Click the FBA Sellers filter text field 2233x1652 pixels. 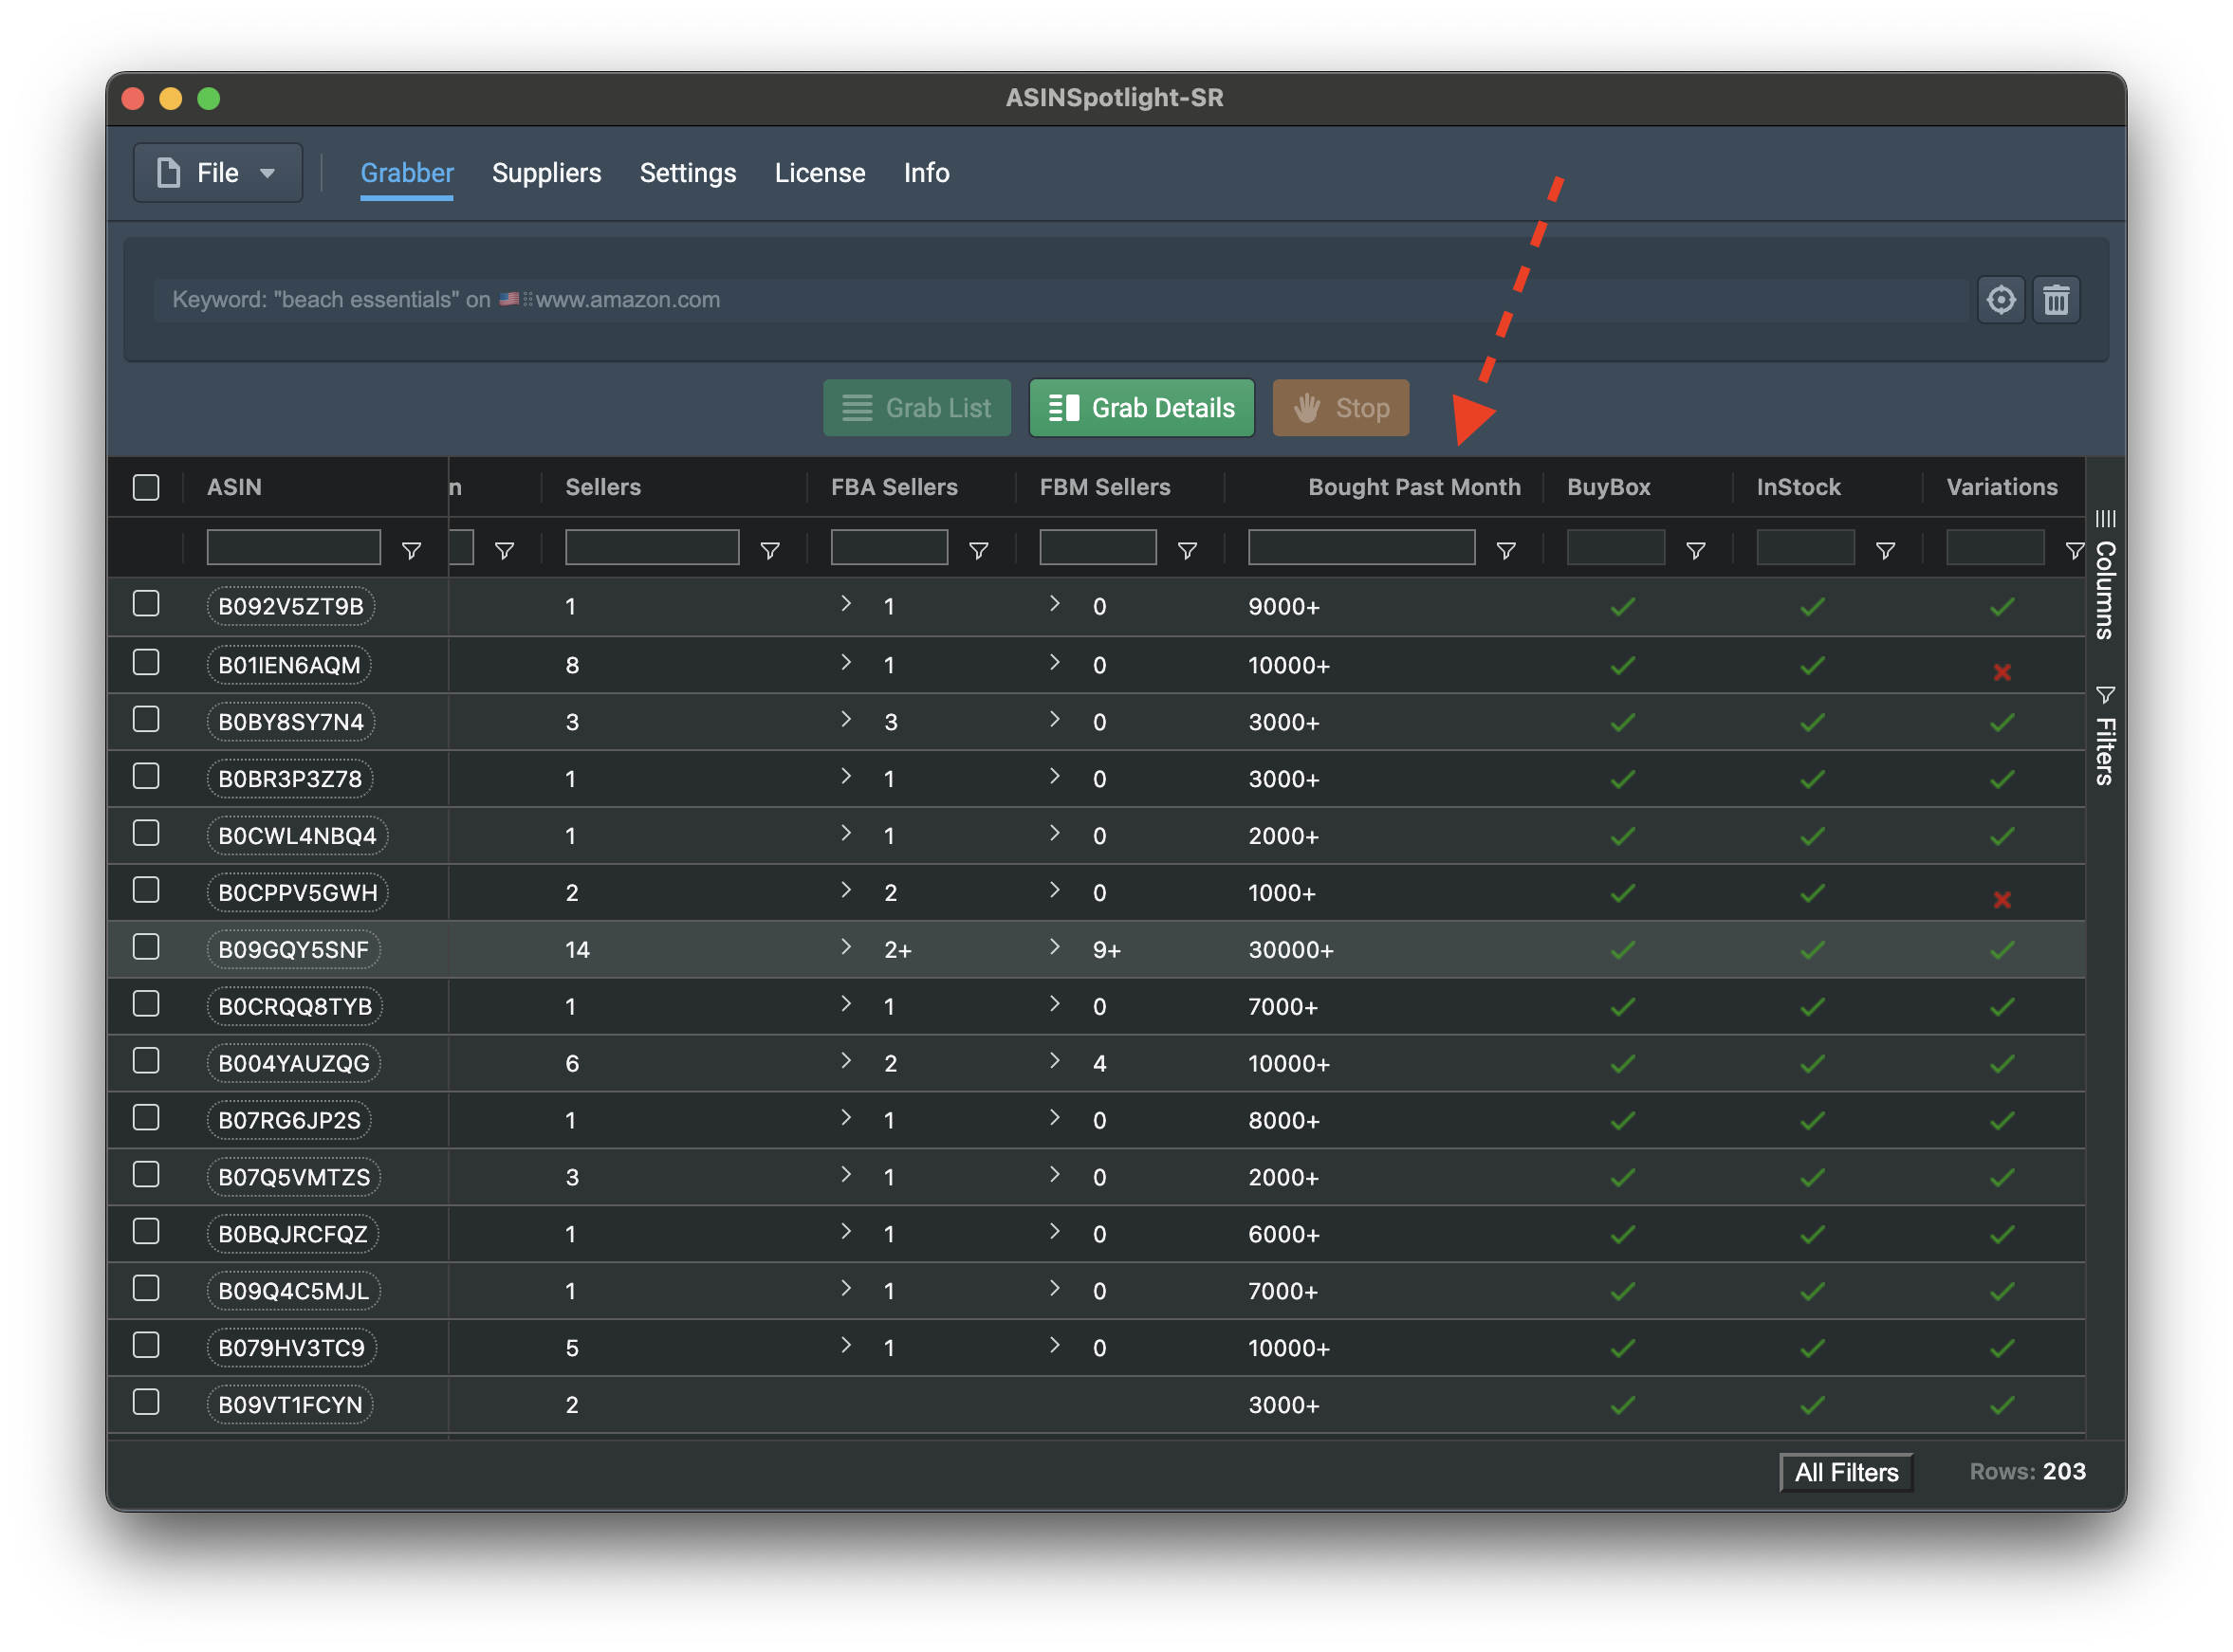point(888,548)
